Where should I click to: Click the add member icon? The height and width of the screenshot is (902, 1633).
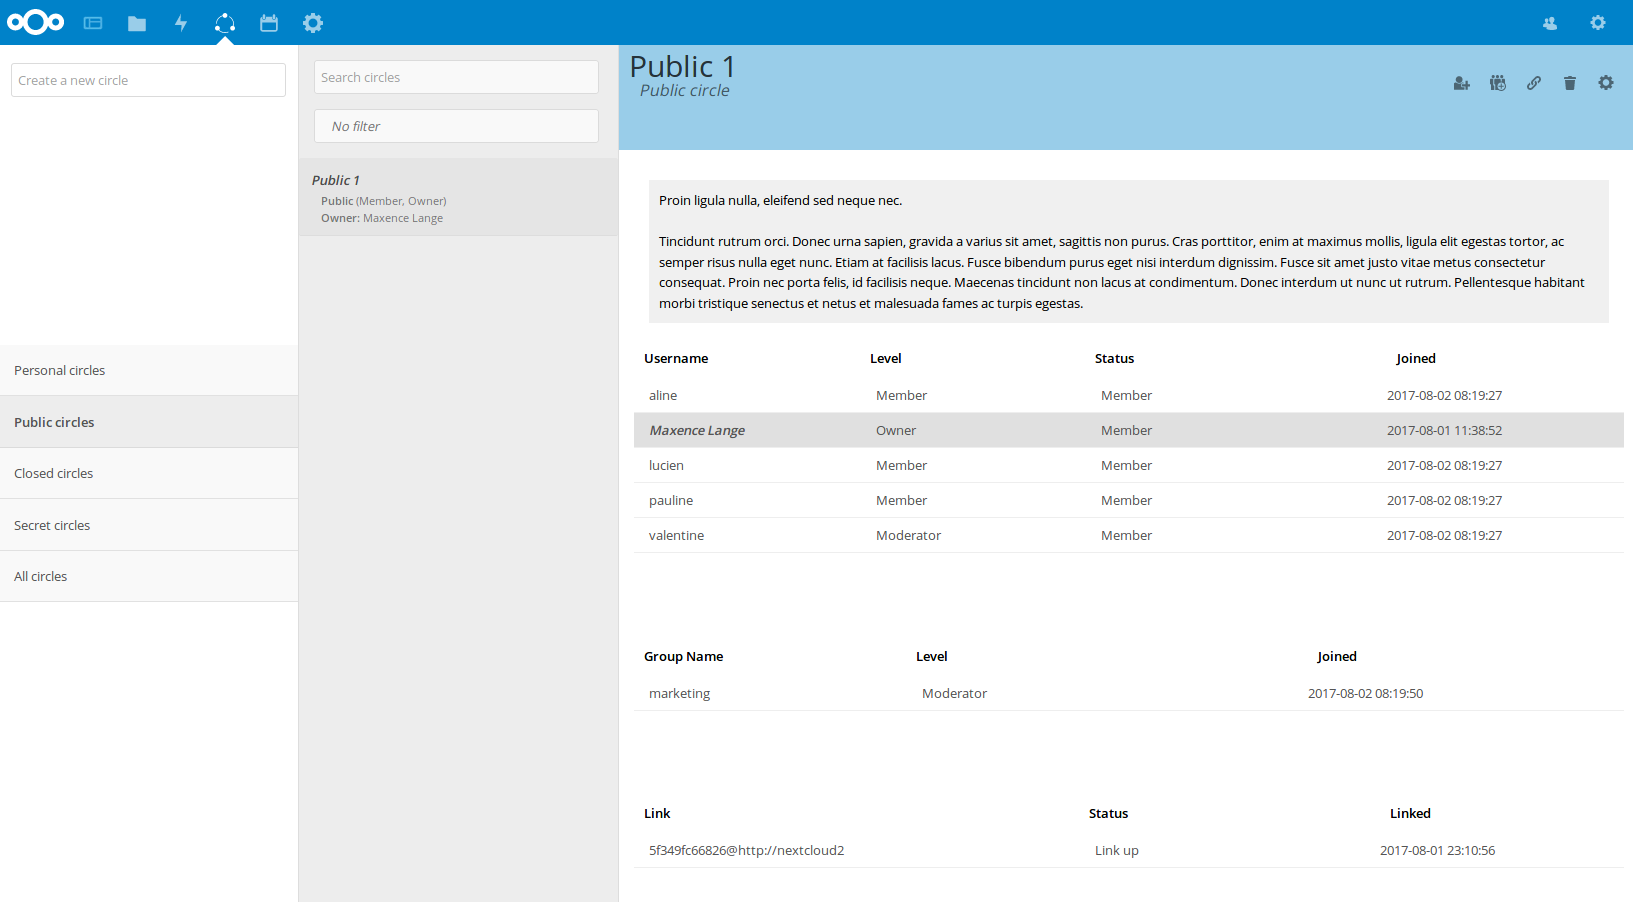pyautogui.click(x=1461, y=83)
